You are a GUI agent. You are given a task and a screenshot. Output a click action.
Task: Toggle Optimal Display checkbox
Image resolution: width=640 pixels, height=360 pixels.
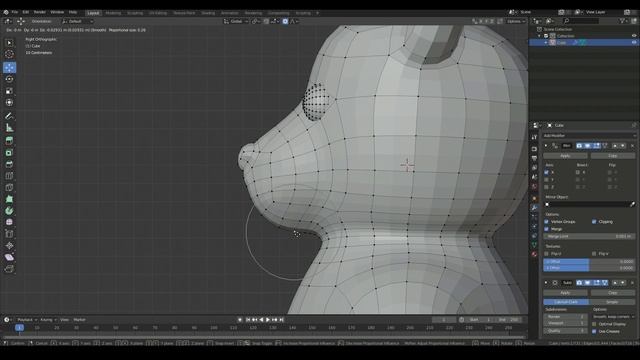click(594, 324)
